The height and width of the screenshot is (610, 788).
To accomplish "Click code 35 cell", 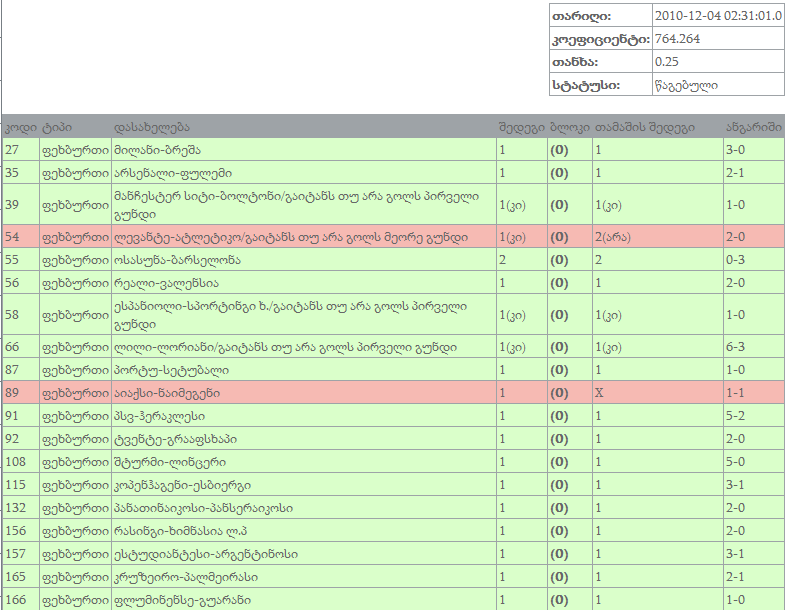I will click(12, 173).
